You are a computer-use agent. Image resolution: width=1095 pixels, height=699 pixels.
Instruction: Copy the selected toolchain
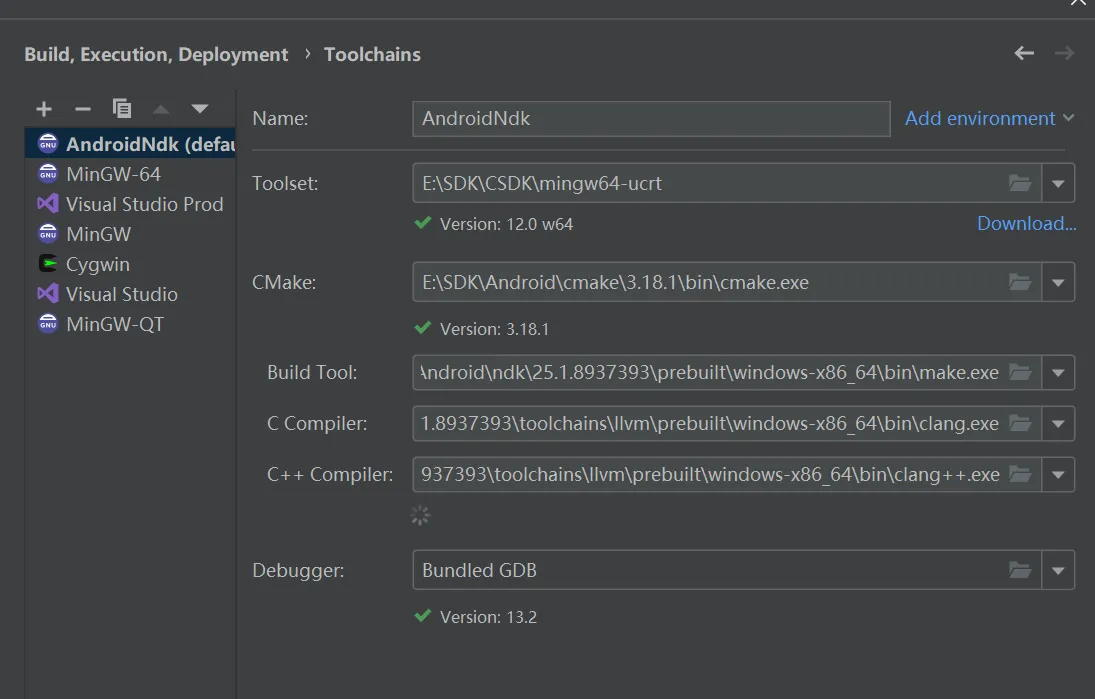coord(122,108)
